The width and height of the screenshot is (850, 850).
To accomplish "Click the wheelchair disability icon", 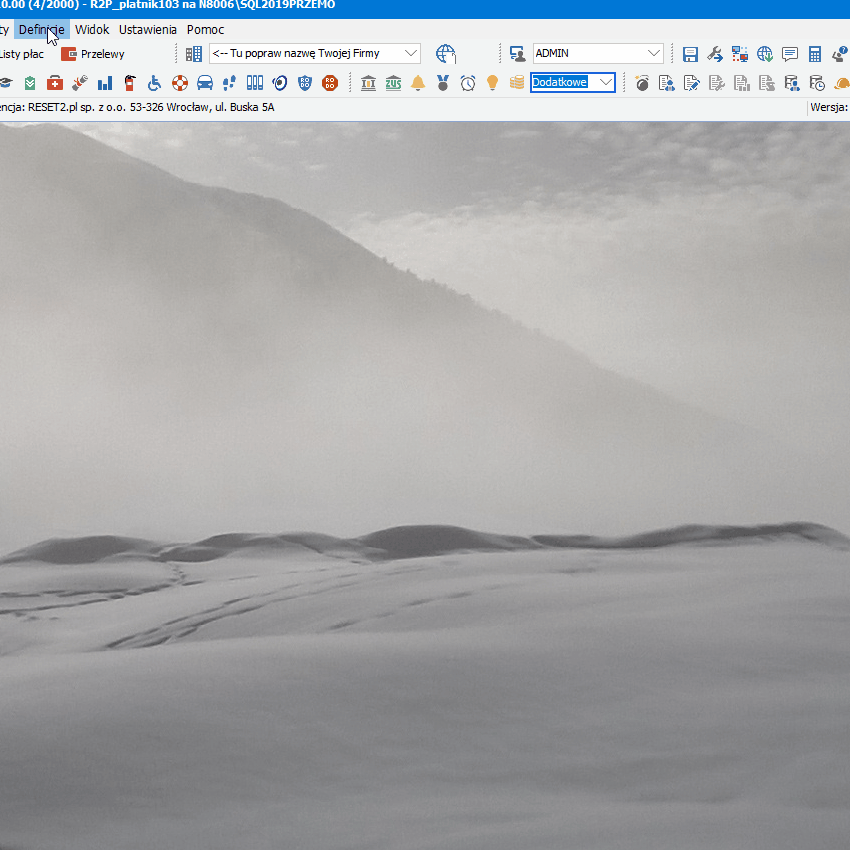I will (x=154, y=83).
